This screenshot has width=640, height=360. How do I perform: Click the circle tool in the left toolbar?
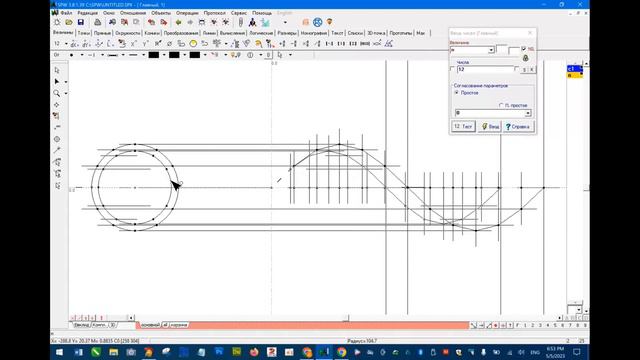point(57,139)
